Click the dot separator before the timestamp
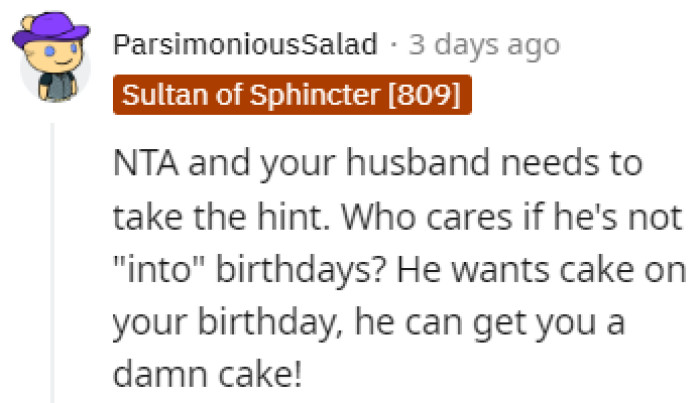Screen dimensions: 700x403 pos(394,45)
